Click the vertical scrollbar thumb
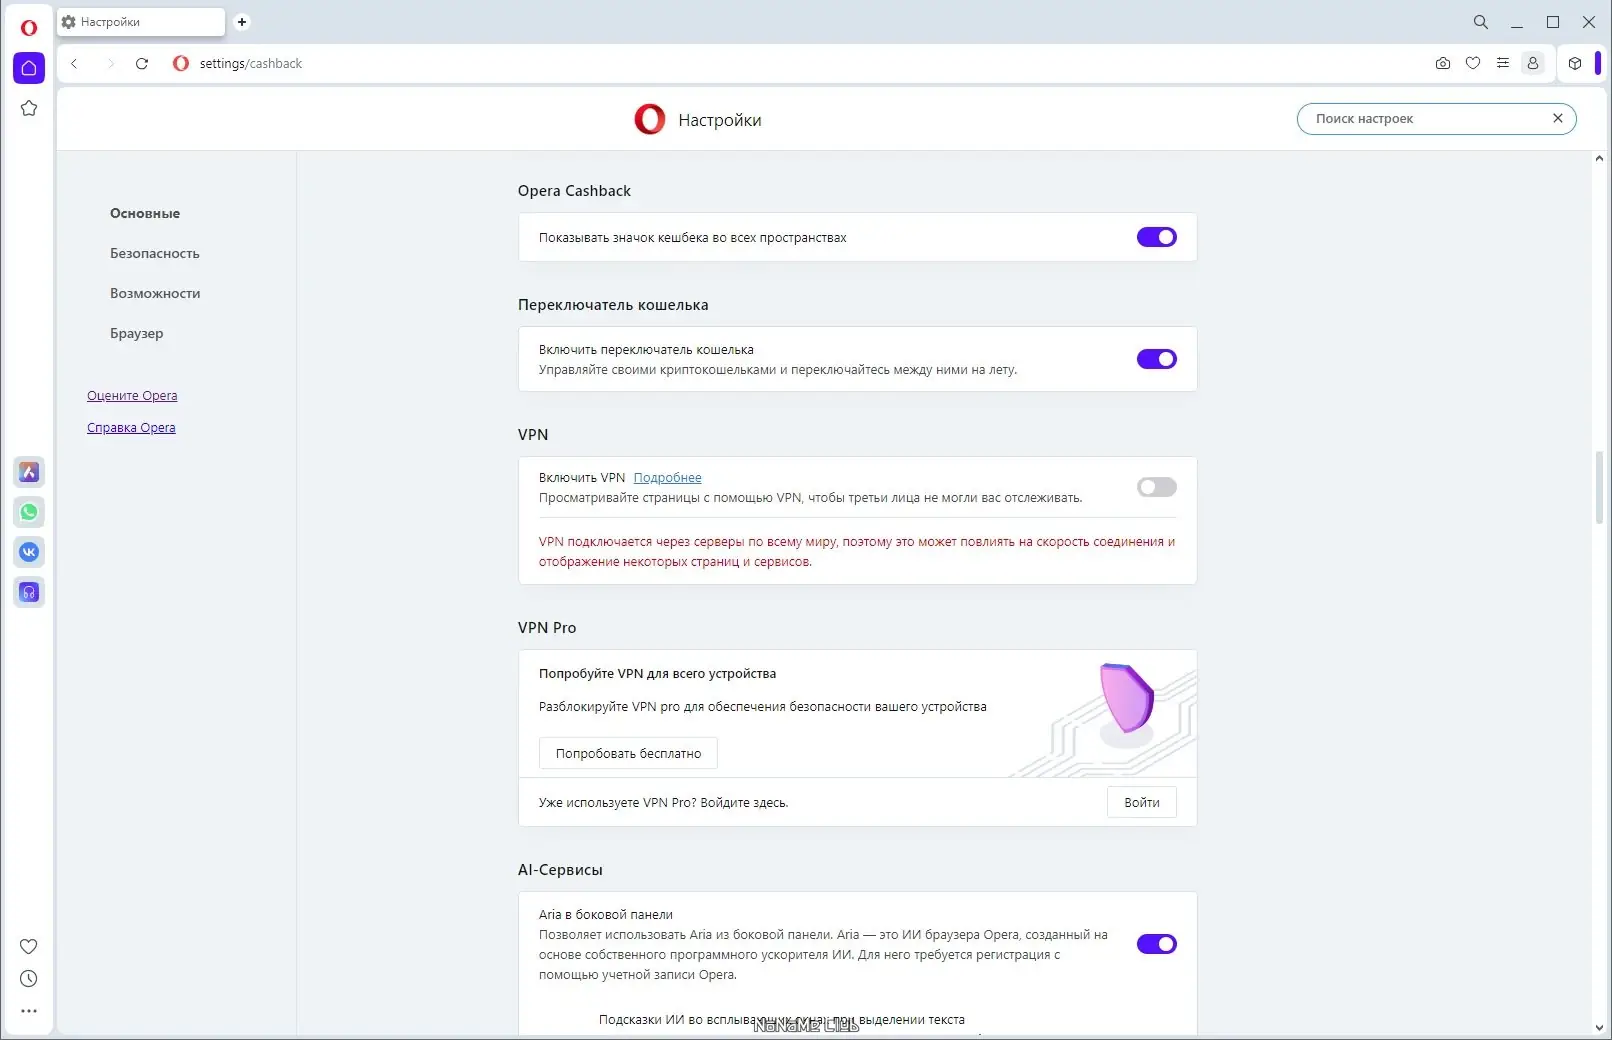Screen dimensions: 1612x1040 [1599, 490]
